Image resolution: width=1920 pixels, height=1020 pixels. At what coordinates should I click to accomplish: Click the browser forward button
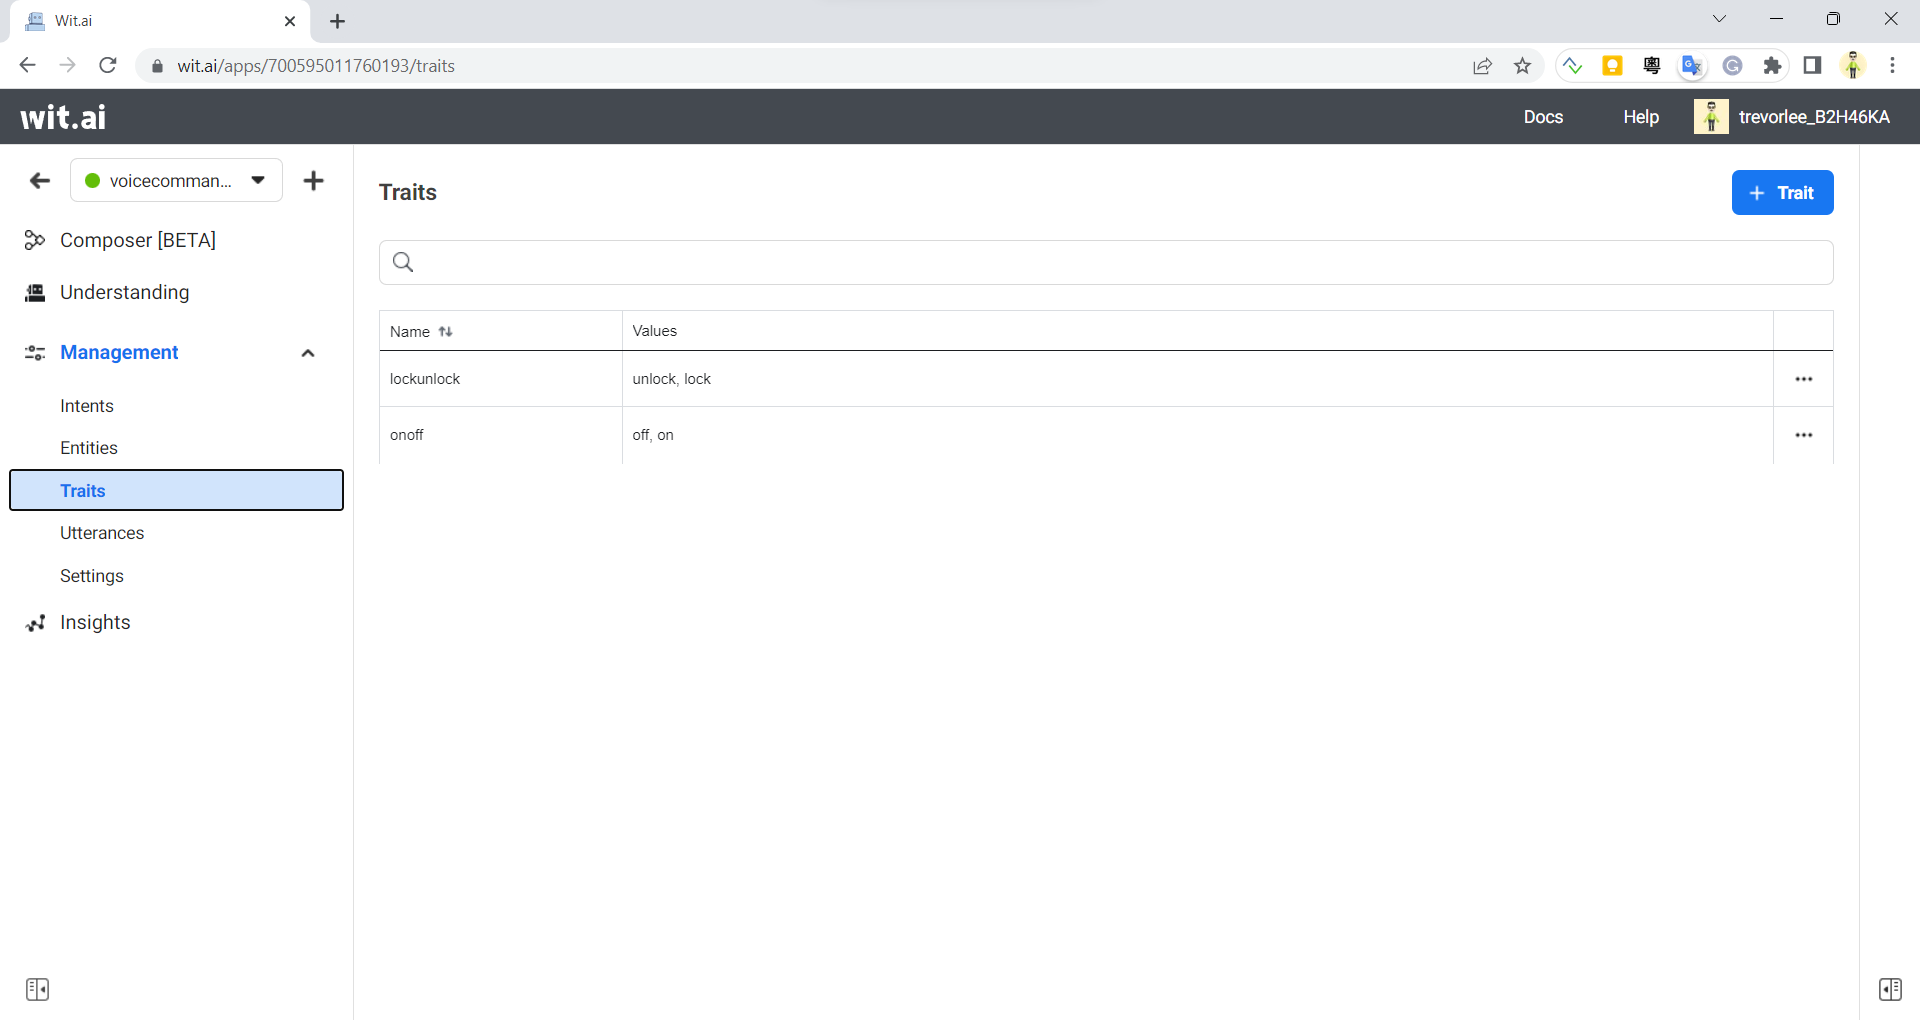point(67,65)
